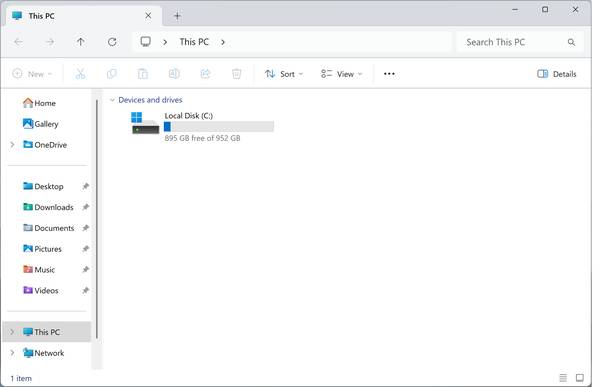Unpin Downloads using its pin icon
Viewport: 600px width, 387px height.
[x=86, y=207]
